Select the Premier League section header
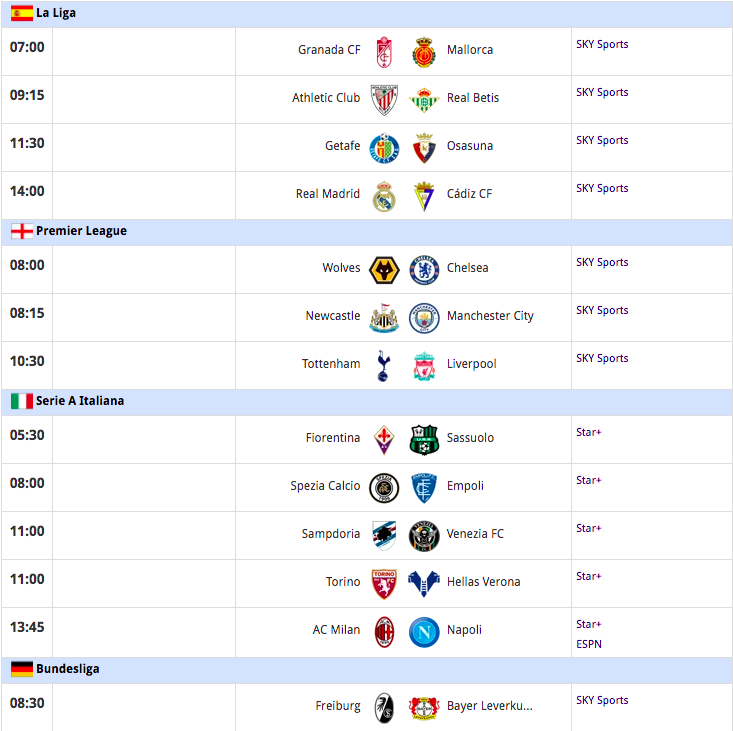Image resolution: width=733 pixels, height=731 pixels. 366,231
